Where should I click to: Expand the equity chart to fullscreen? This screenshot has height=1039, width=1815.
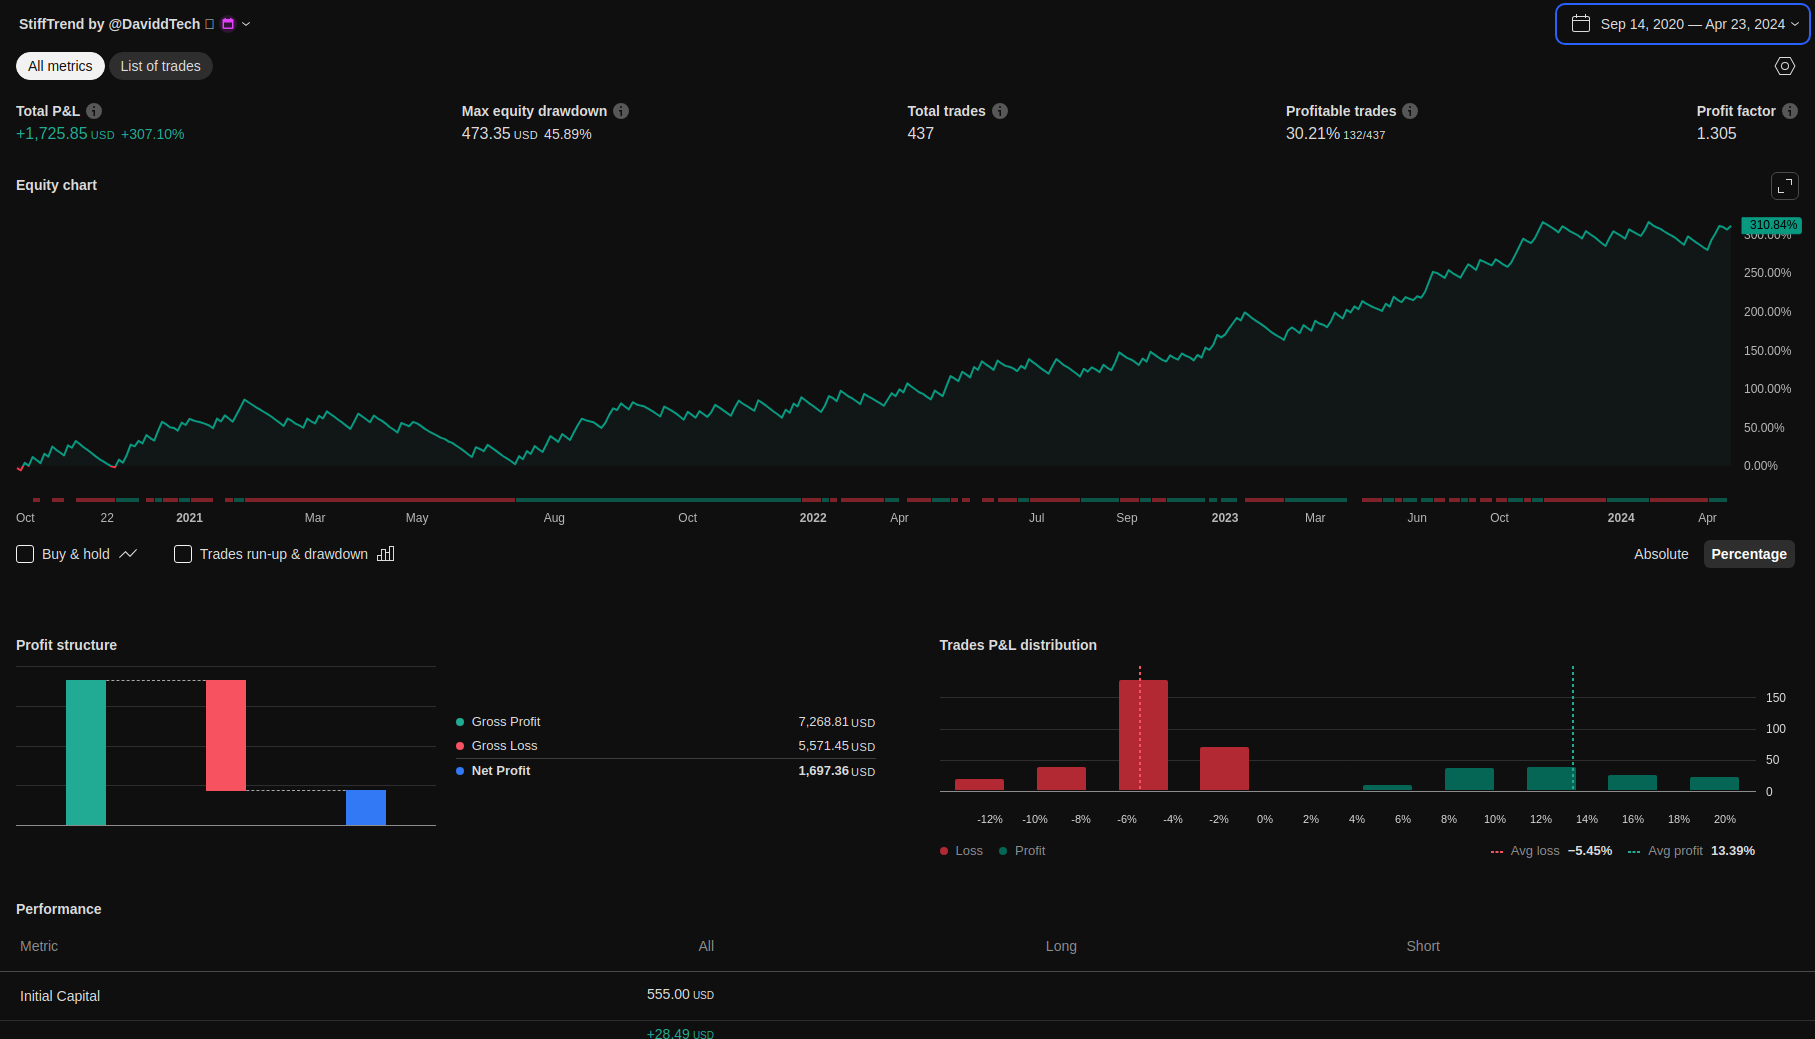pyautogui.click(x=1785, y=186)
